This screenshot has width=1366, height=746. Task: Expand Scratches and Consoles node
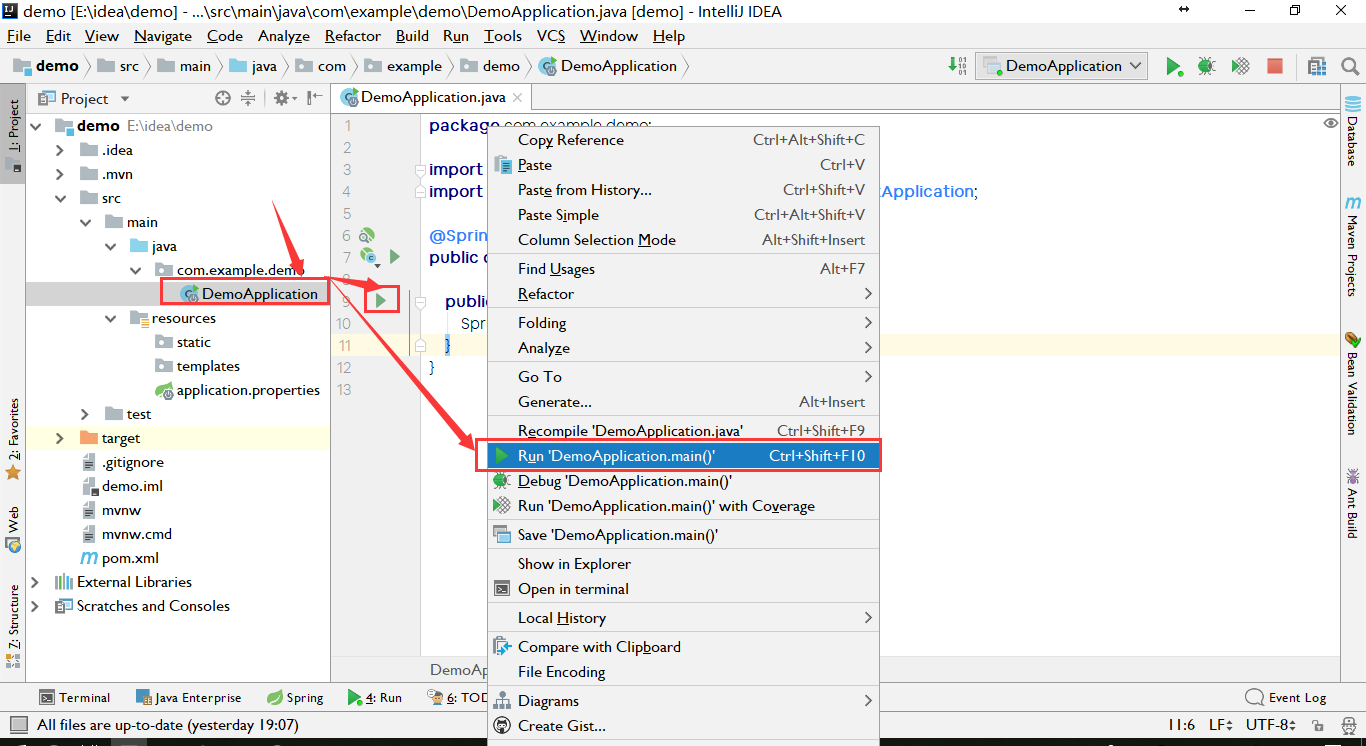[35, 606]
